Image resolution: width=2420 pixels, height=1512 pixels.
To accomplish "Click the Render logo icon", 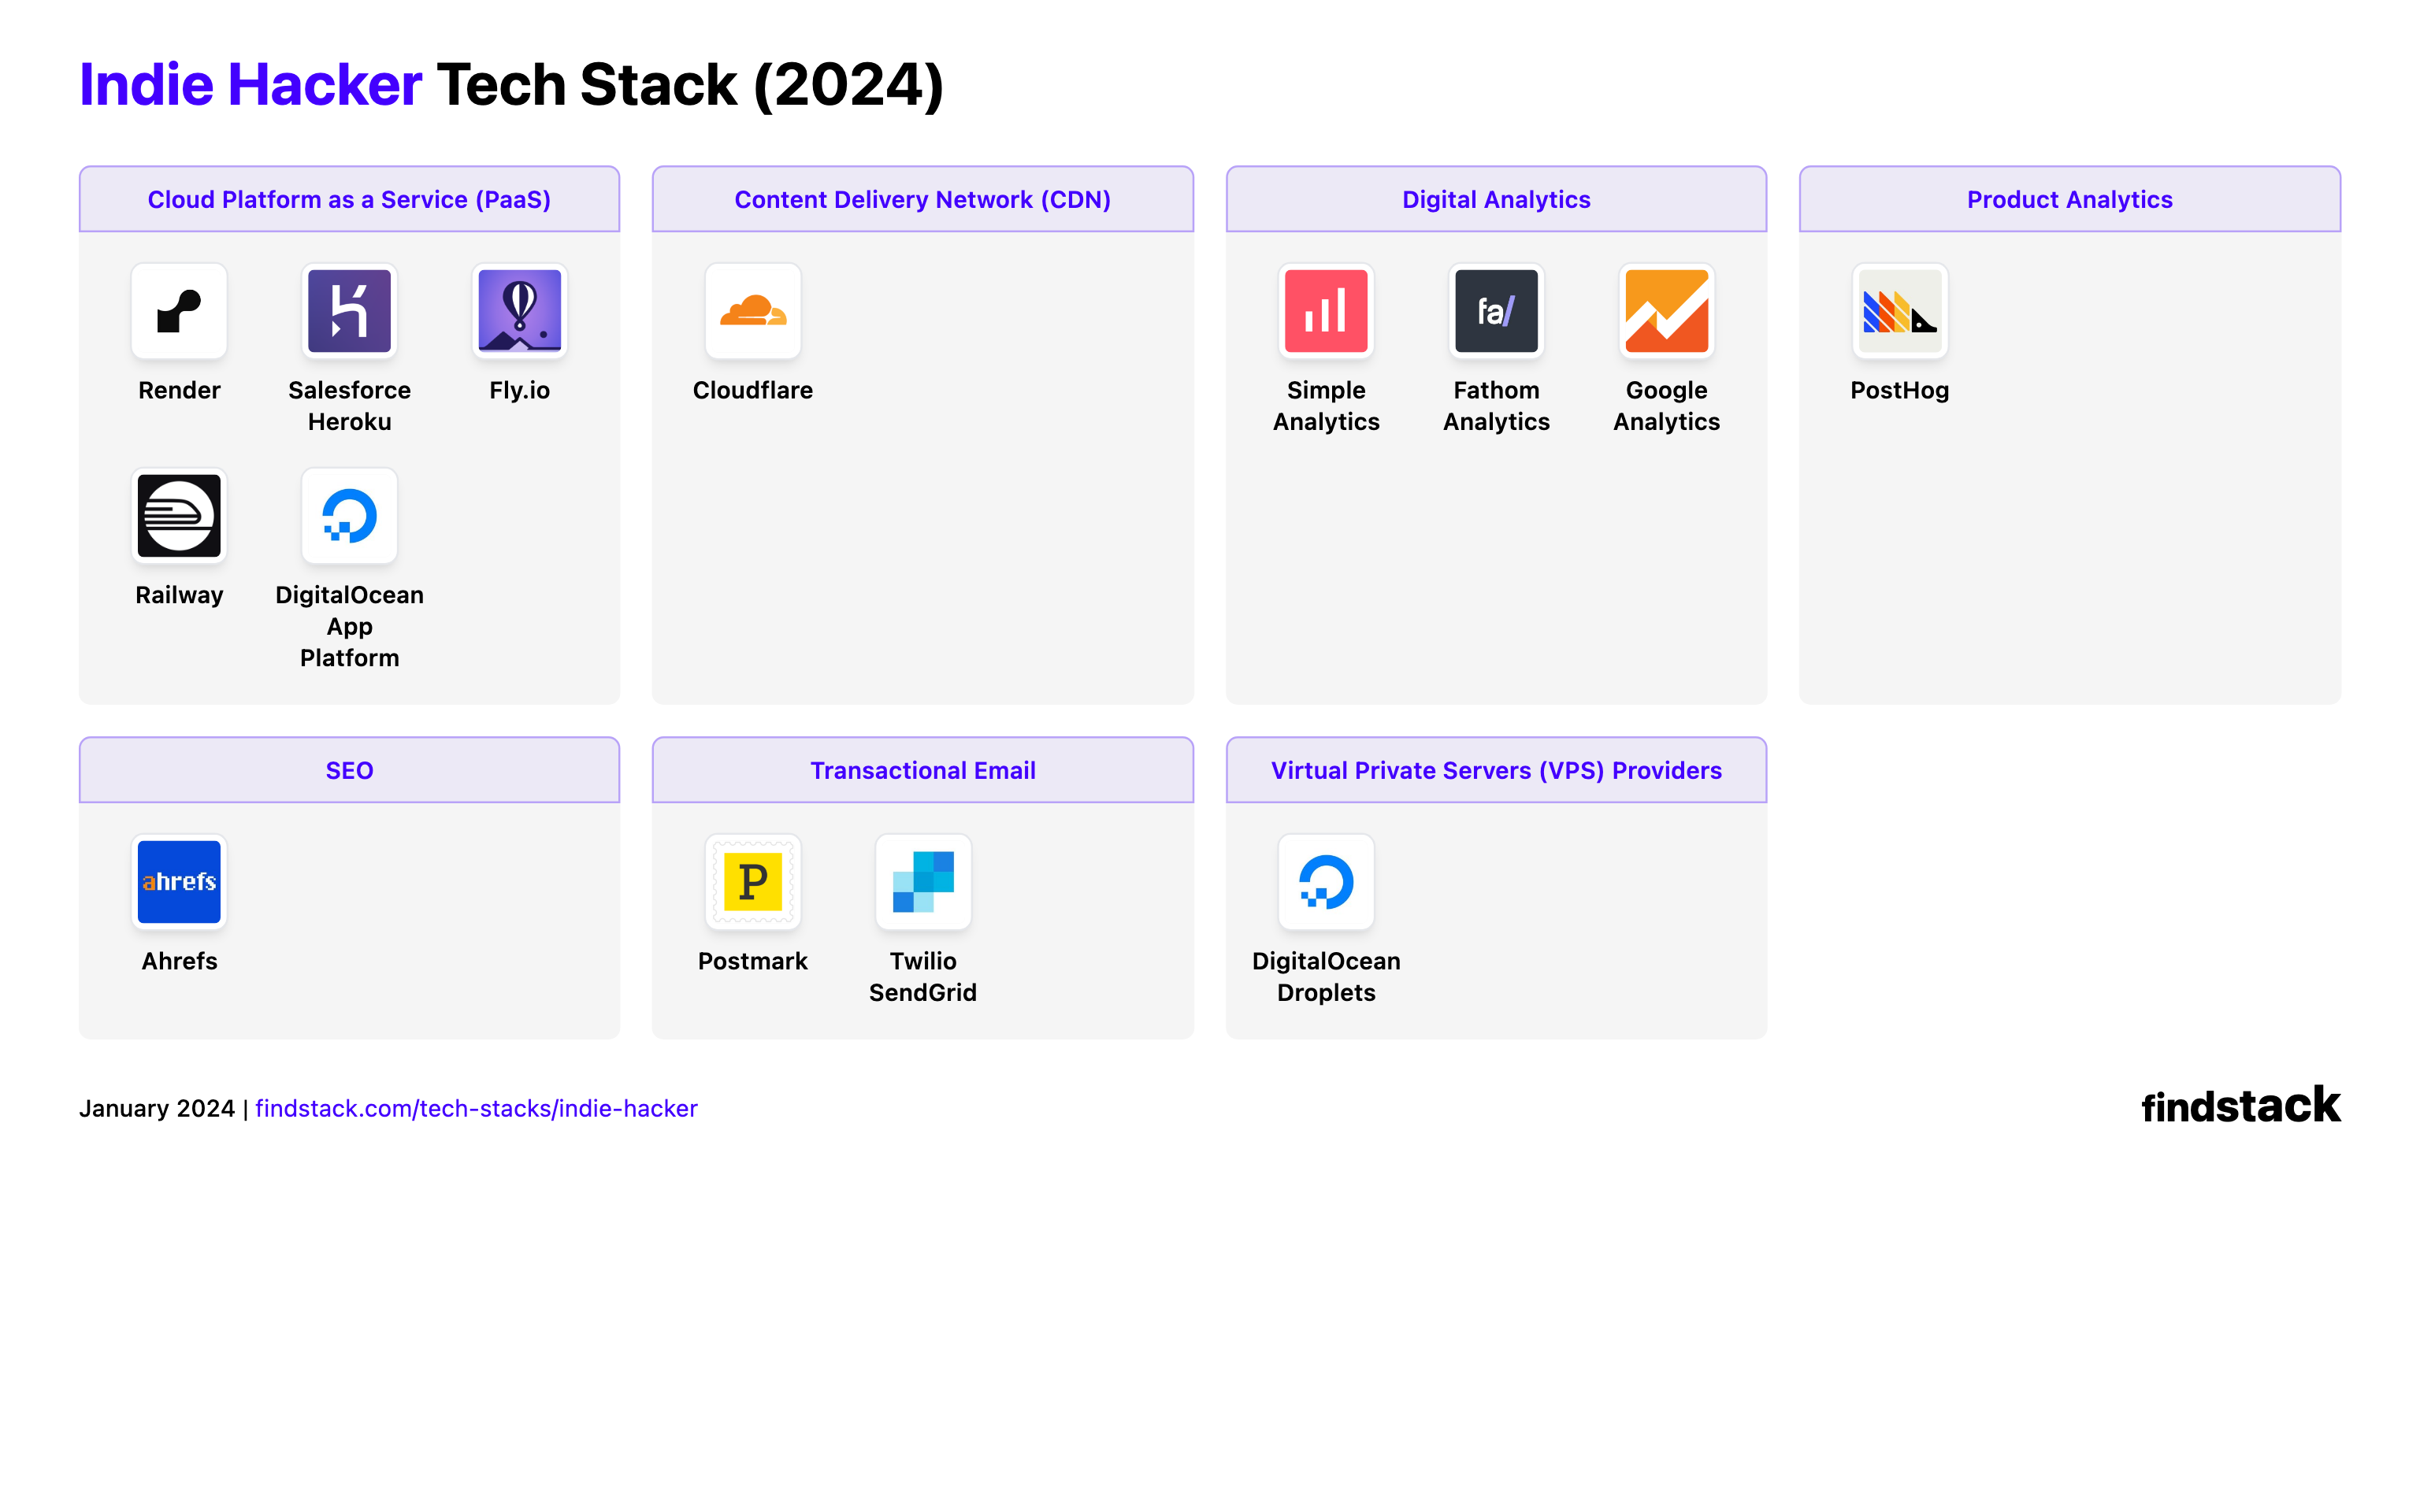I will [x=179, y=311].
